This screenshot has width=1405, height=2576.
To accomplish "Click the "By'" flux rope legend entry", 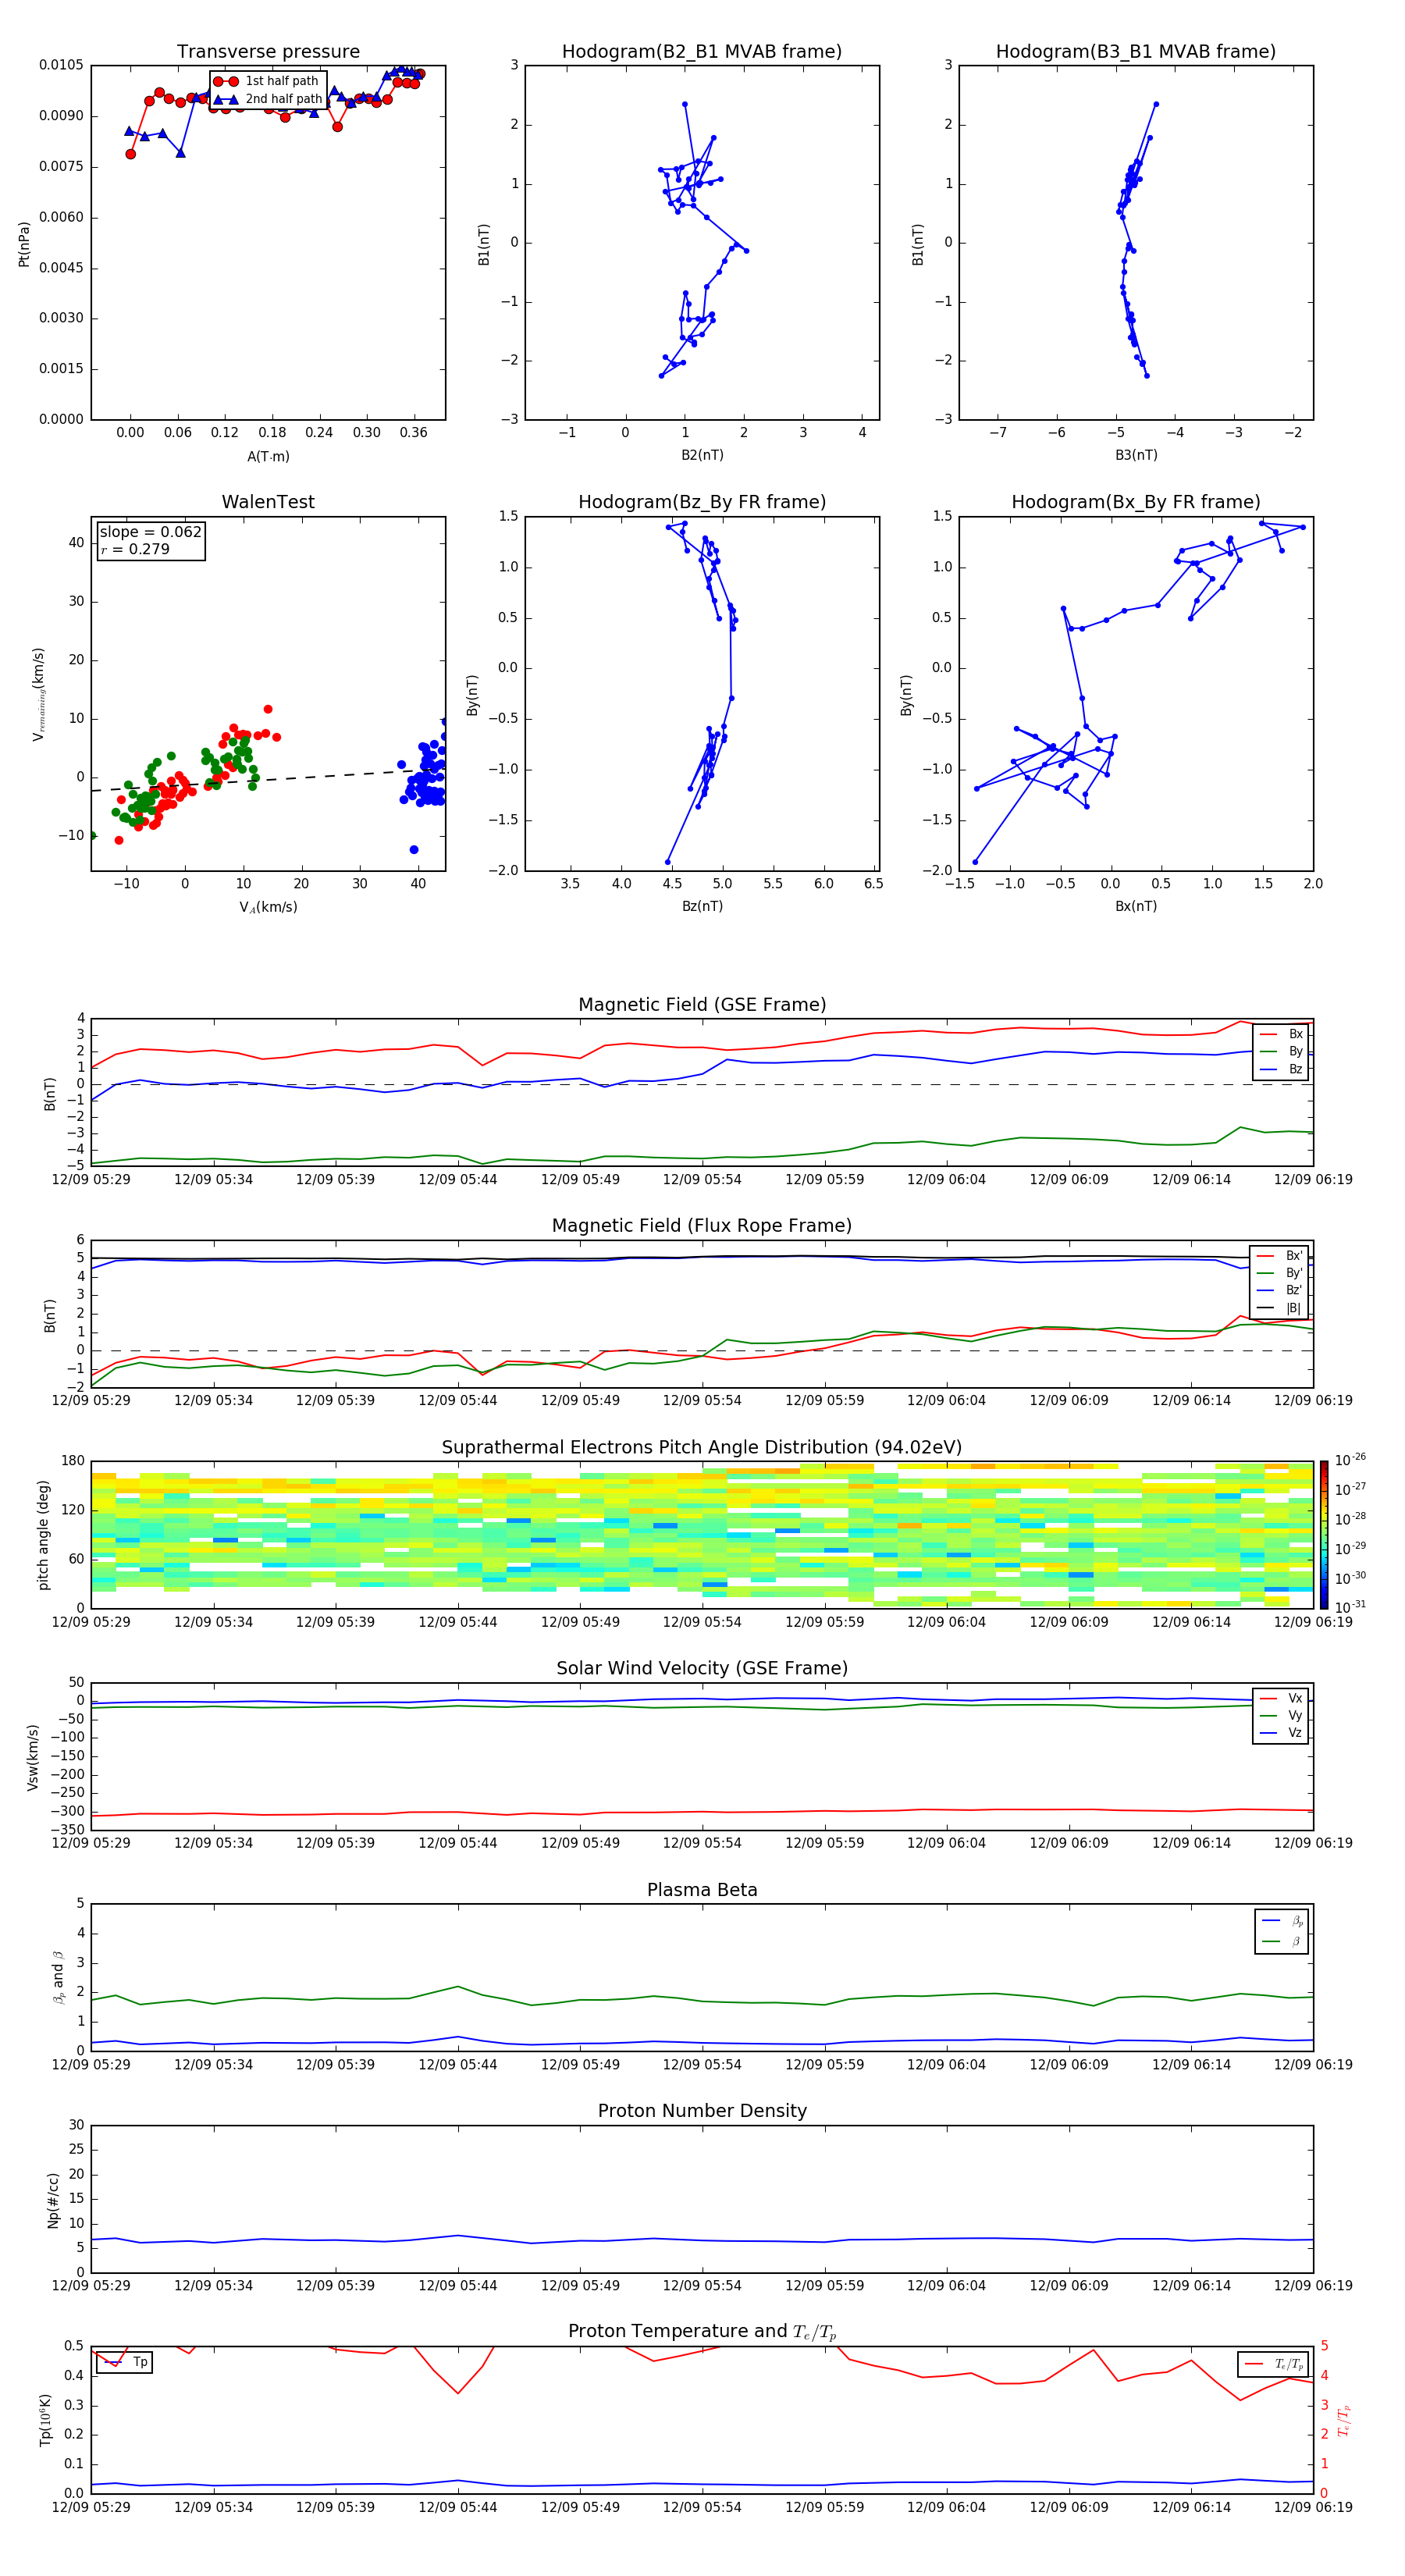I will tap(1279, 1273).
